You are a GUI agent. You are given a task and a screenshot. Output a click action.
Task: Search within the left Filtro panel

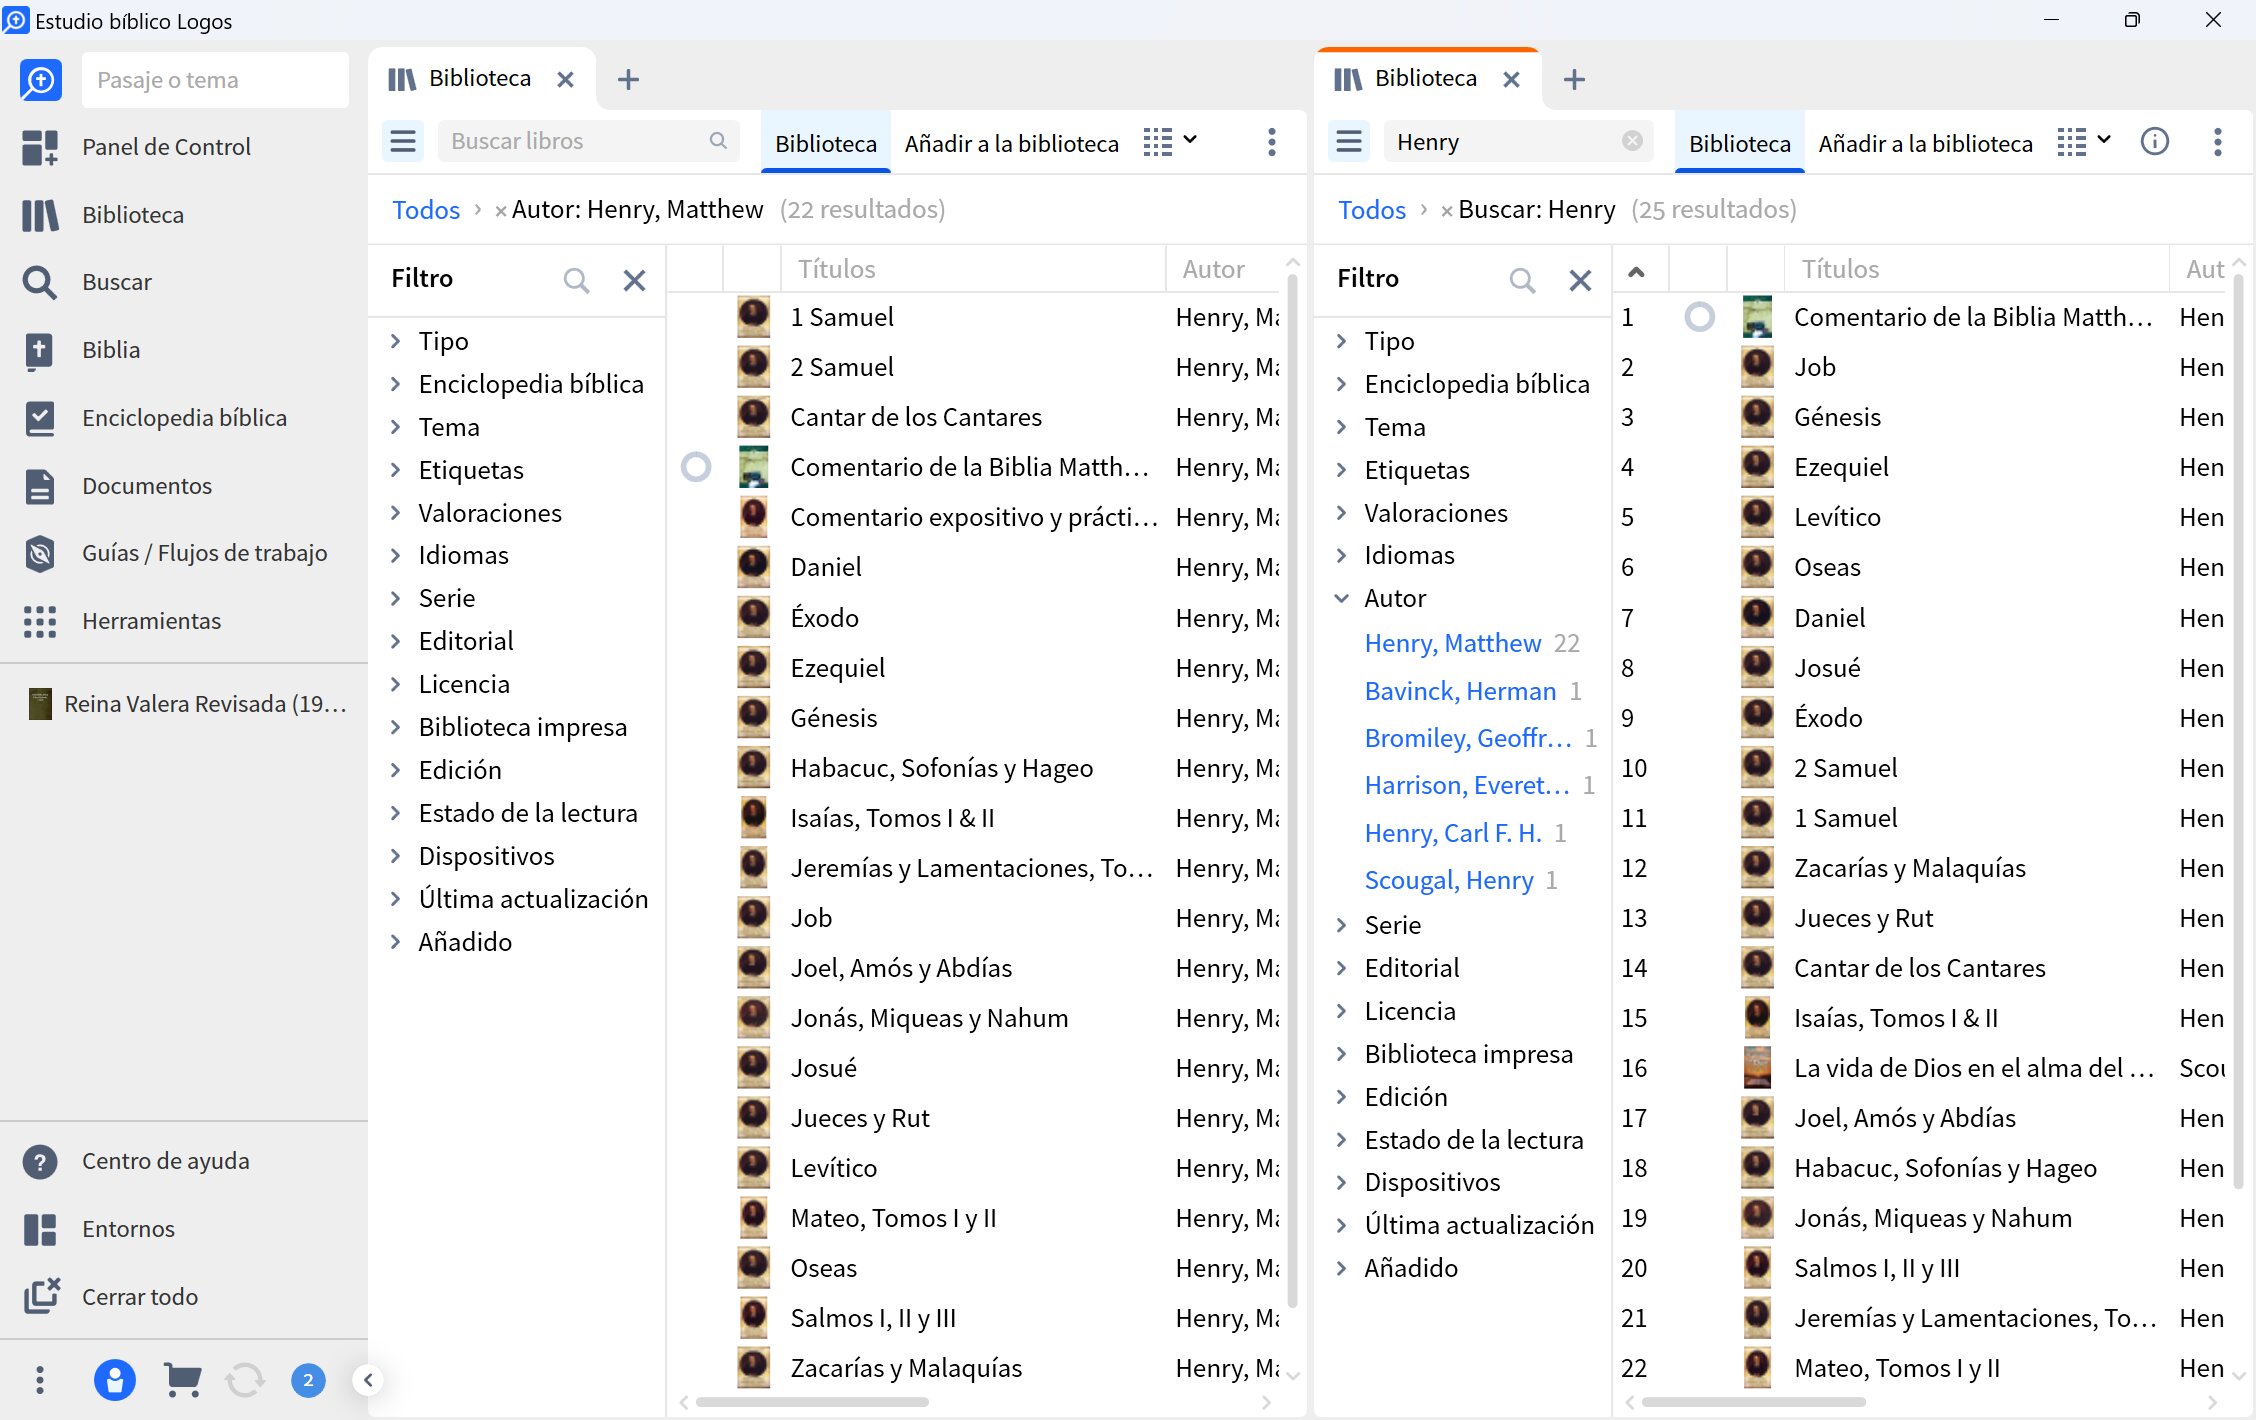coord(576,280)
